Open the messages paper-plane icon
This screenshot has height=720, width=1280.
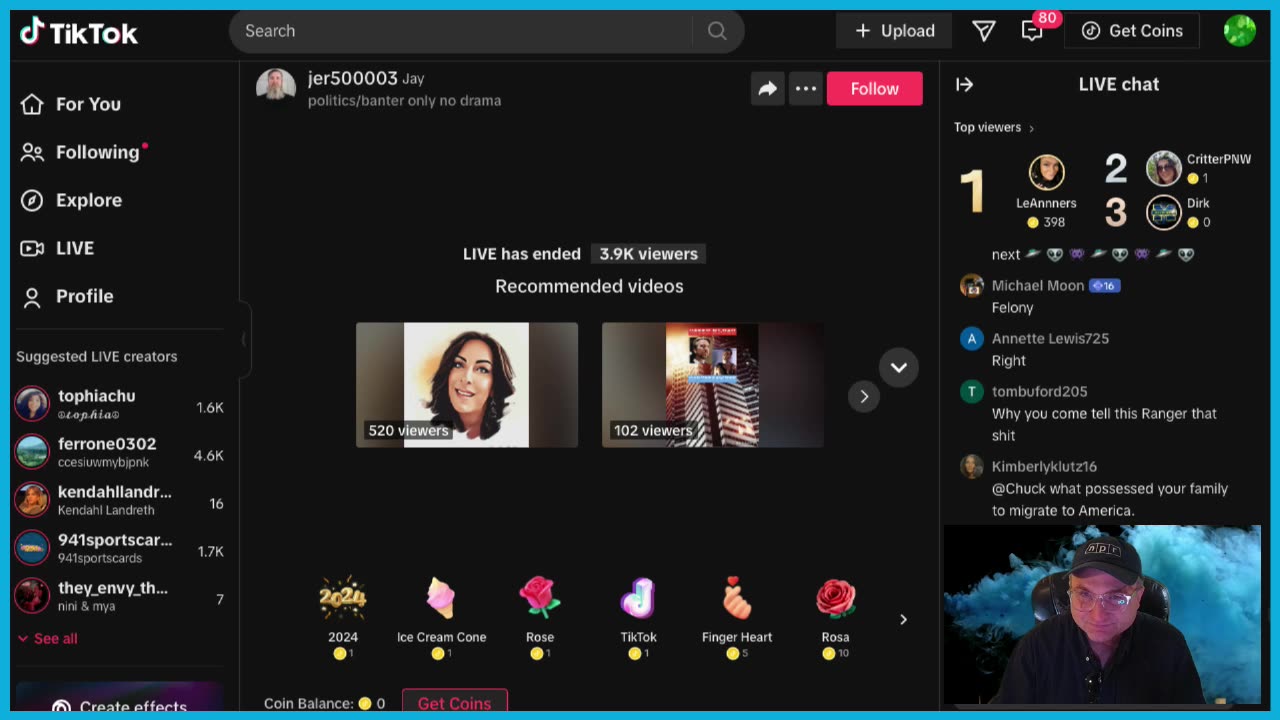(984, 31)
